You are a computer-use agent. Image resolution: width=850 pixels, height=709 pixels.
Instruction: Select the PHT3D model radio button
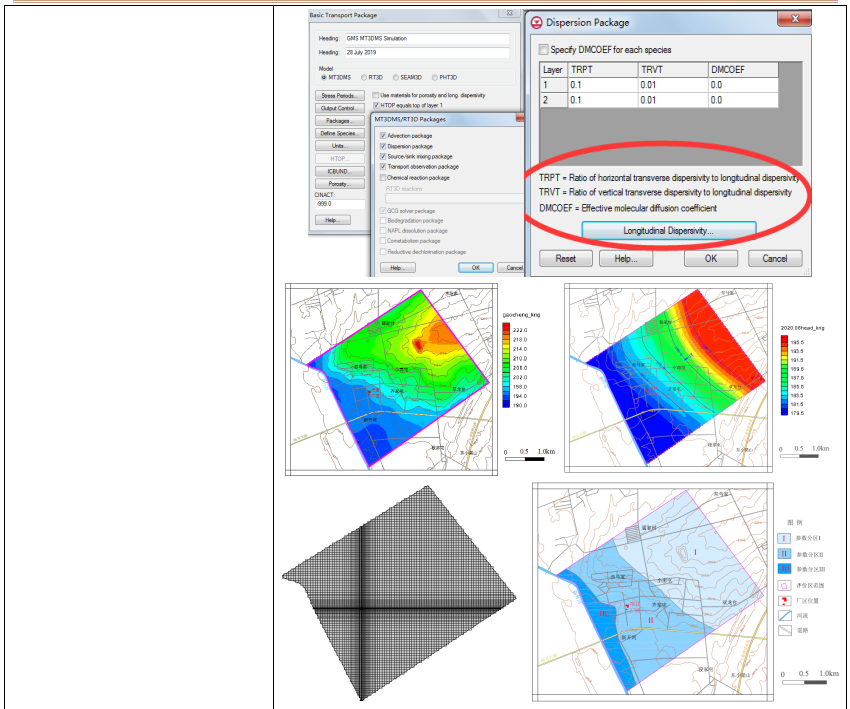pyautogui.click(x=436, y=77)
